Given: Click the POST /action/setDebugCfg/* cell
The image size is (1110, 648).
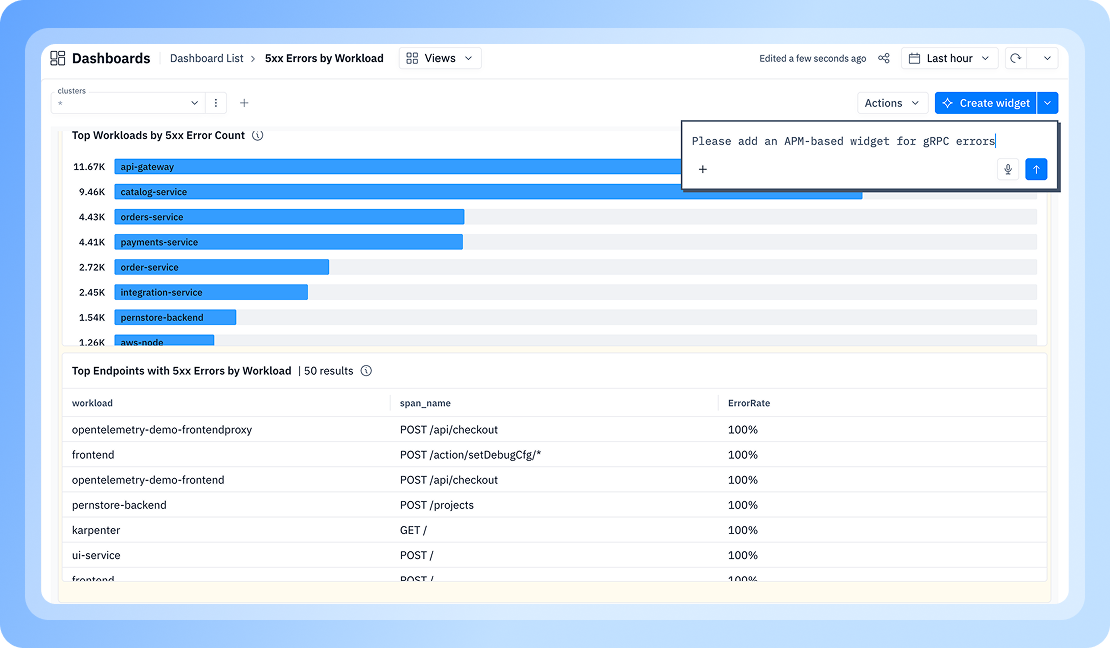Looking at the screenshot, I should point(470,455).
